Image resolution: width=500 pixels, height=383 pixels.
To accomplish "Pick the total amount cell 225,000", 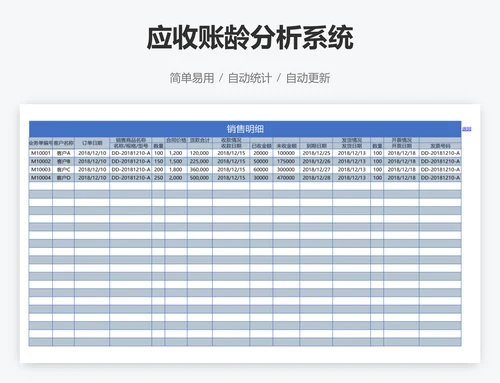I will pyautogui.click(x=200, y=161).
